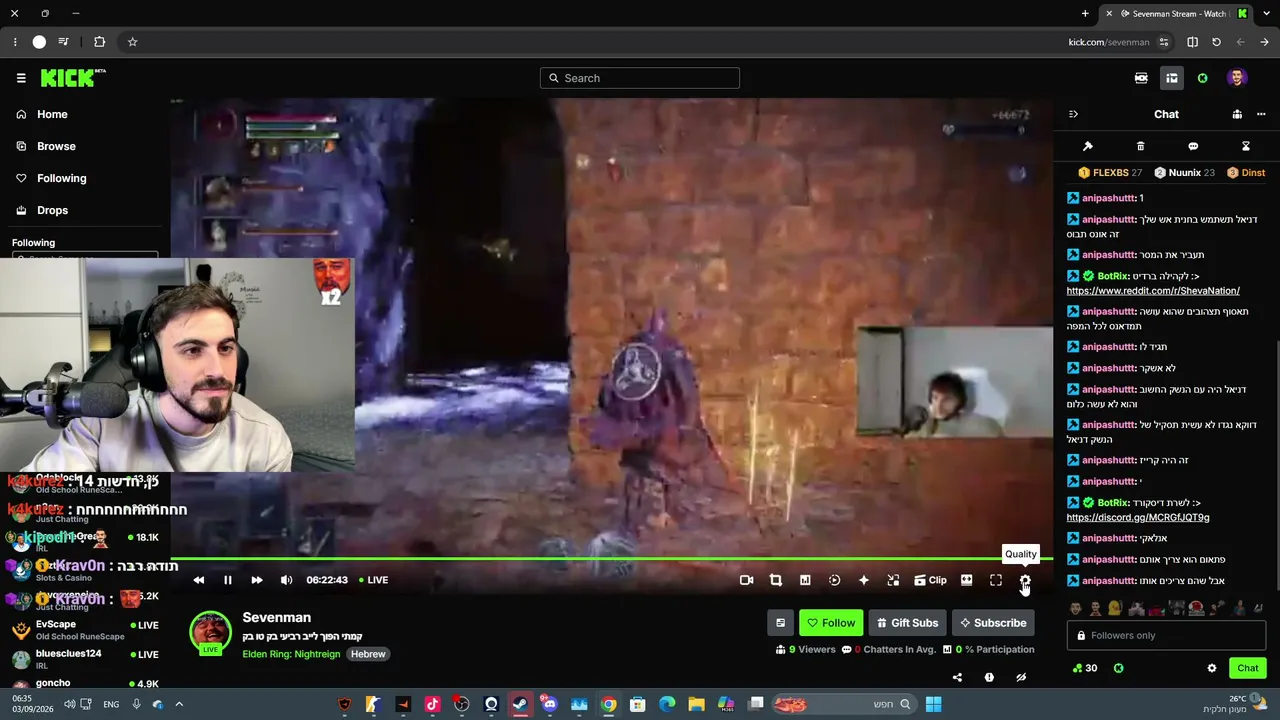1280x720 pixels.
Task: Click the browser address bar kick.com/sevenman
Action: 1108,42
